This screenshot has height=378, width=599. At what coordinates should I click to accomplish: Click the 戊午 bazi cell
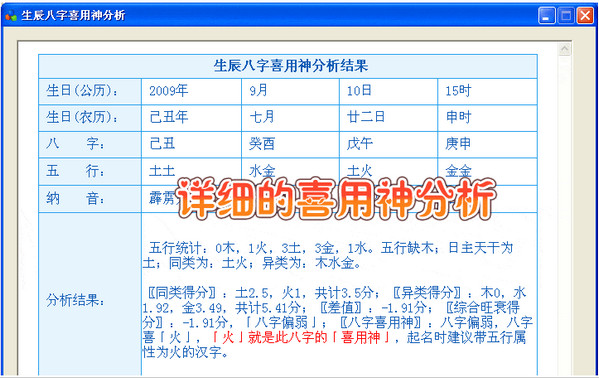(388, 144)
